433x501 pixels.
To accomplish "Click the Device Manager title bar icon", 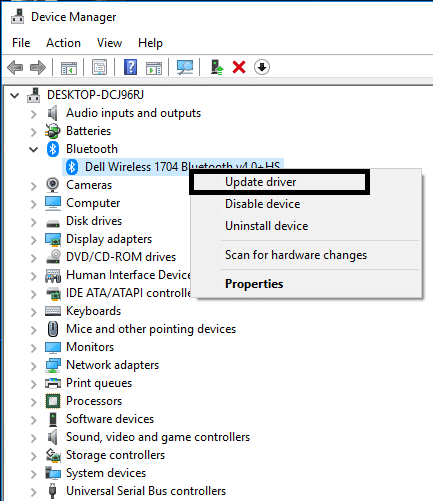I will pos(17,17).
